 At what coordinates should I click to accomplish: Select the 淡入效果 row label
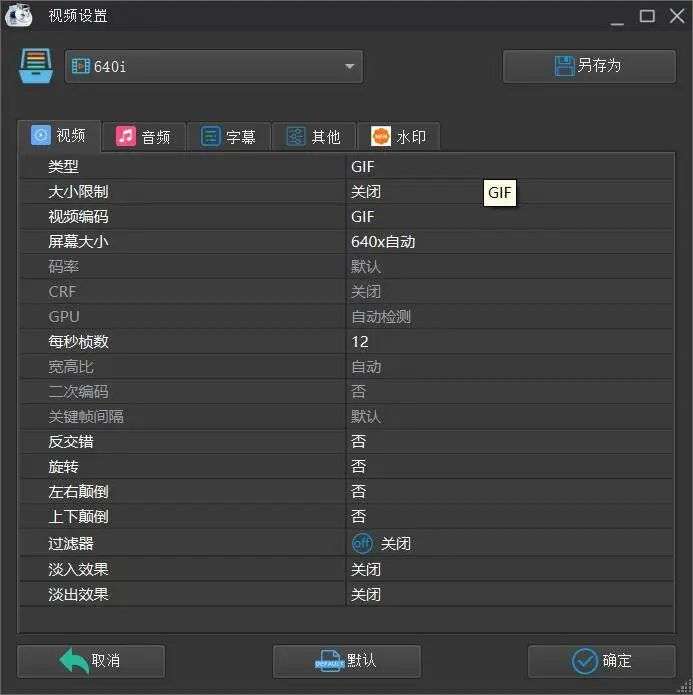(x=78, y=569)
